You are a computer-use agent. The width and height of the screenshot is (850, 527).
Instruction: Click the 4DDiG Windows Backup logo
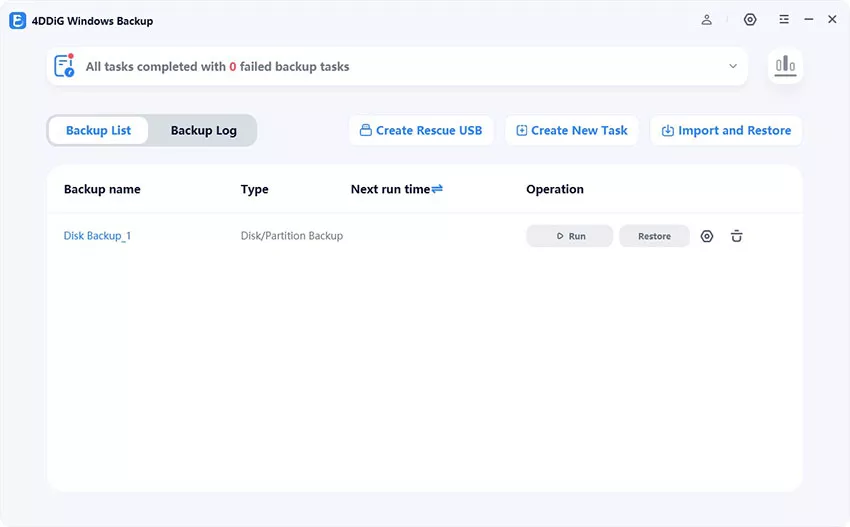pos(17,20)
